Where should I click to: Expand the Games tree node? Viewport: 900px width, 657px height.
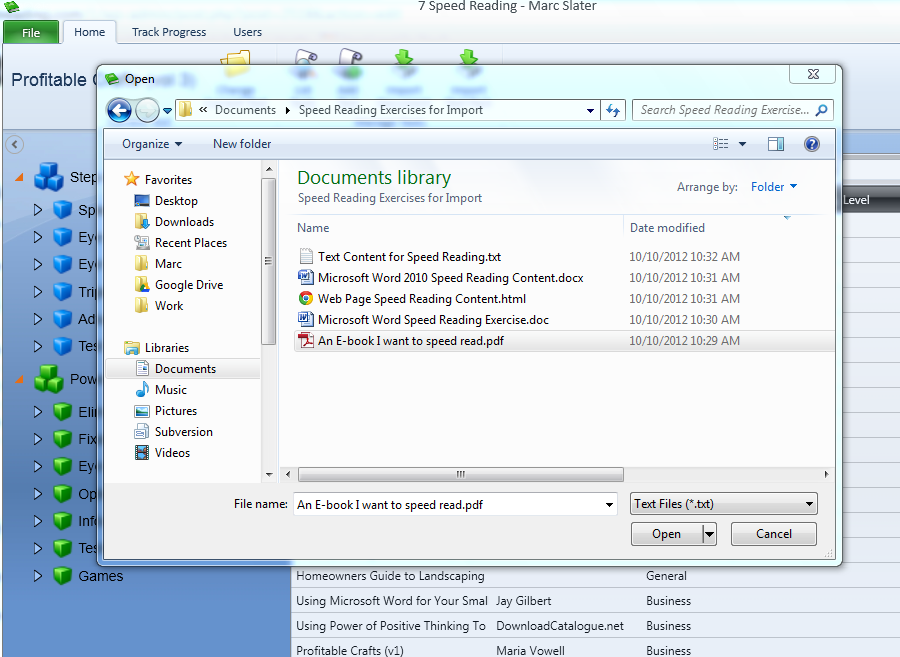38,576
